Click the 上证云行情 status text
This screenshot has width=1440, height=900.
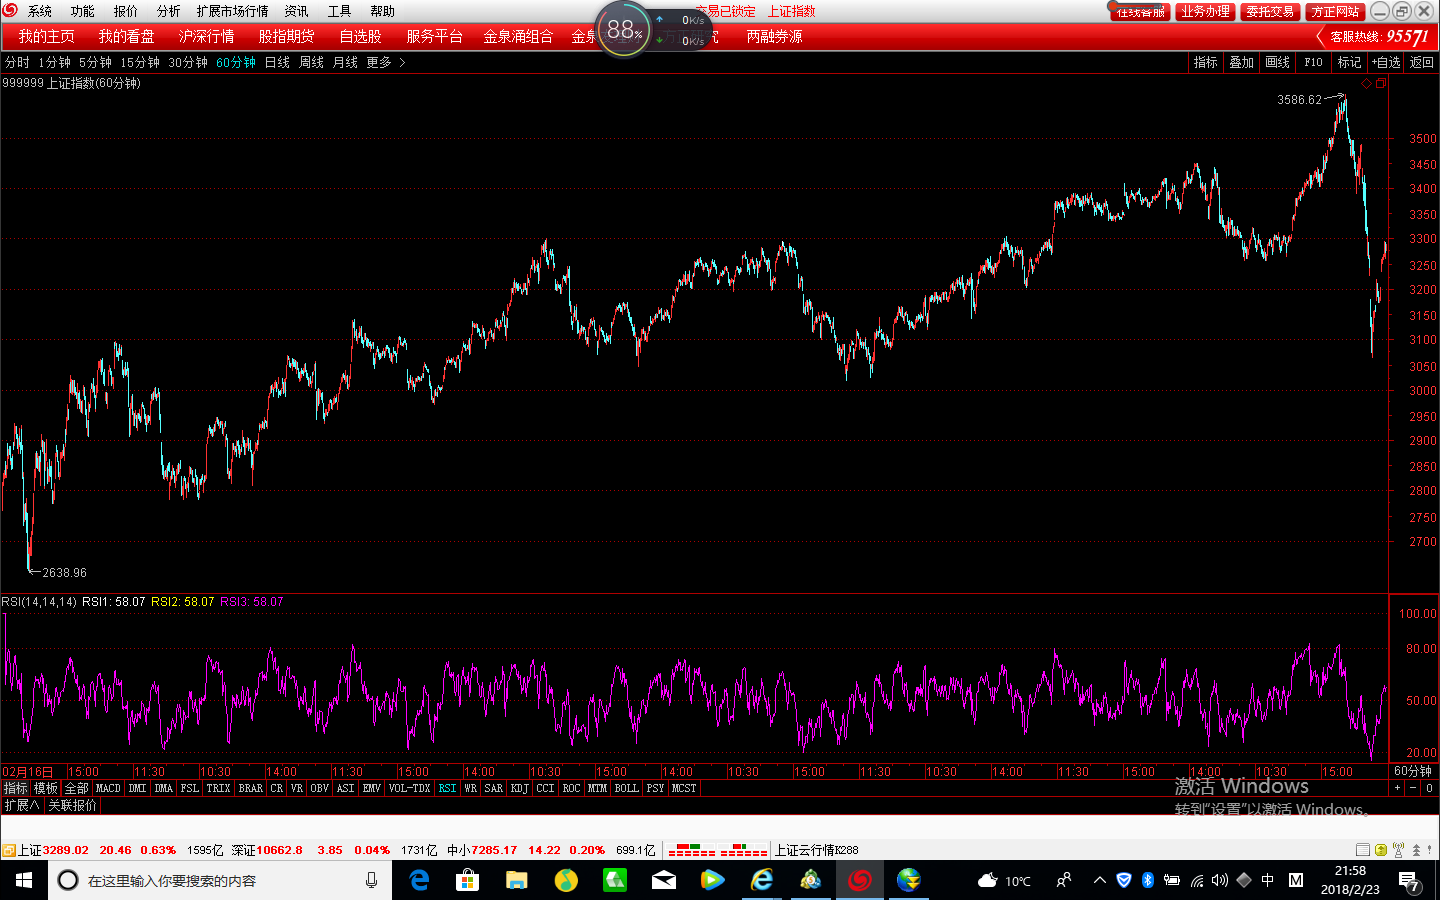(x=817, y=850)
